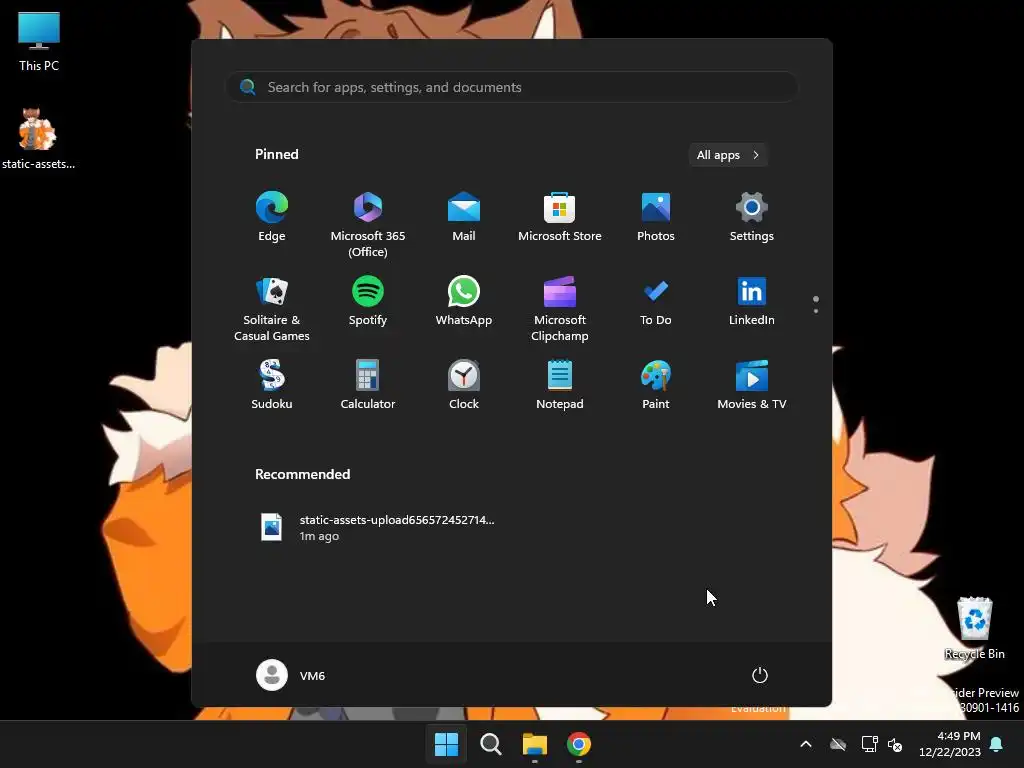Click the Windows Start button on taskbar

[x=447, y=744]
